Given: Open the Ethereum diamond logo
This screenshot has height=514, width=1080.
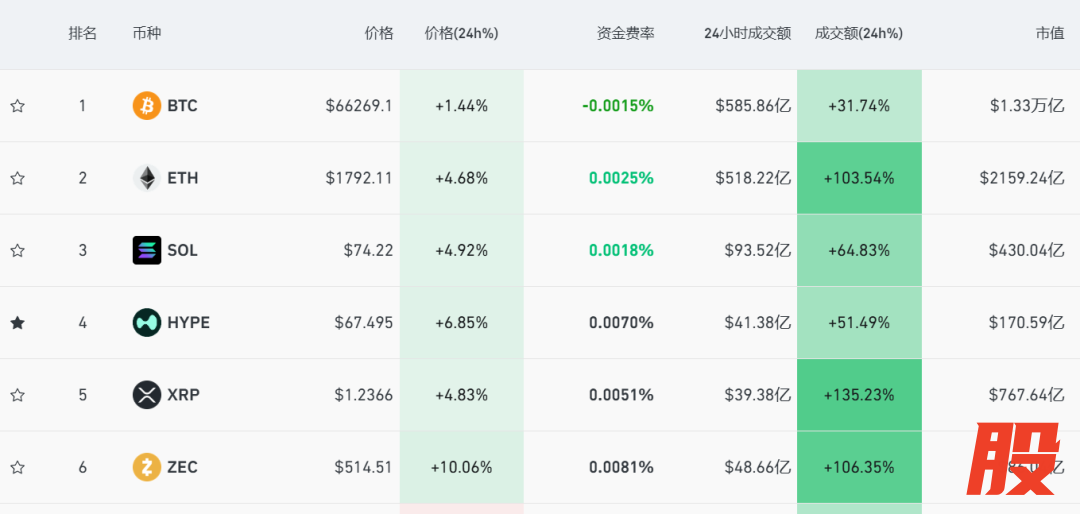Looking at the screenshot, I should [147, 178].
